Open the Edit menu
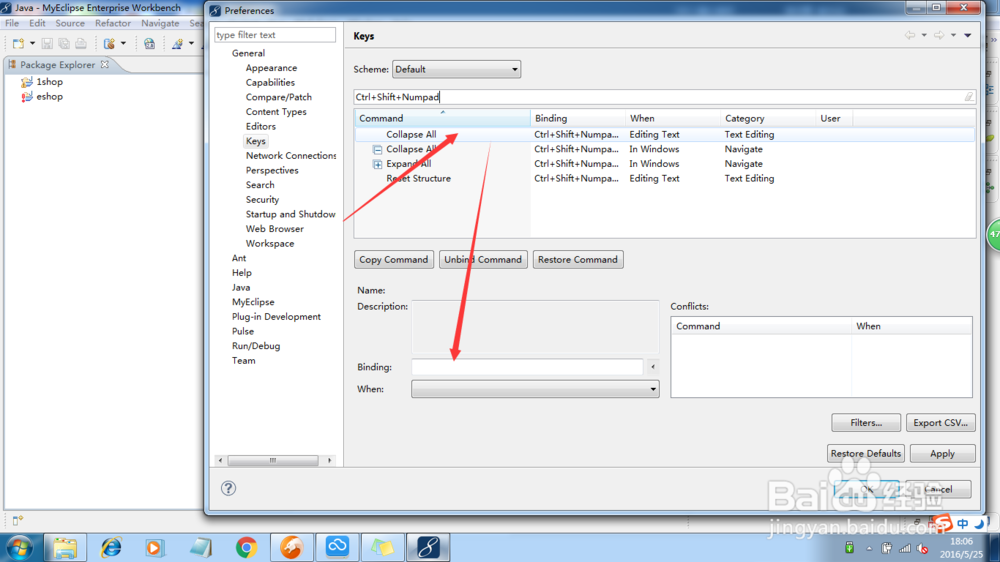 tap(37, 23)
